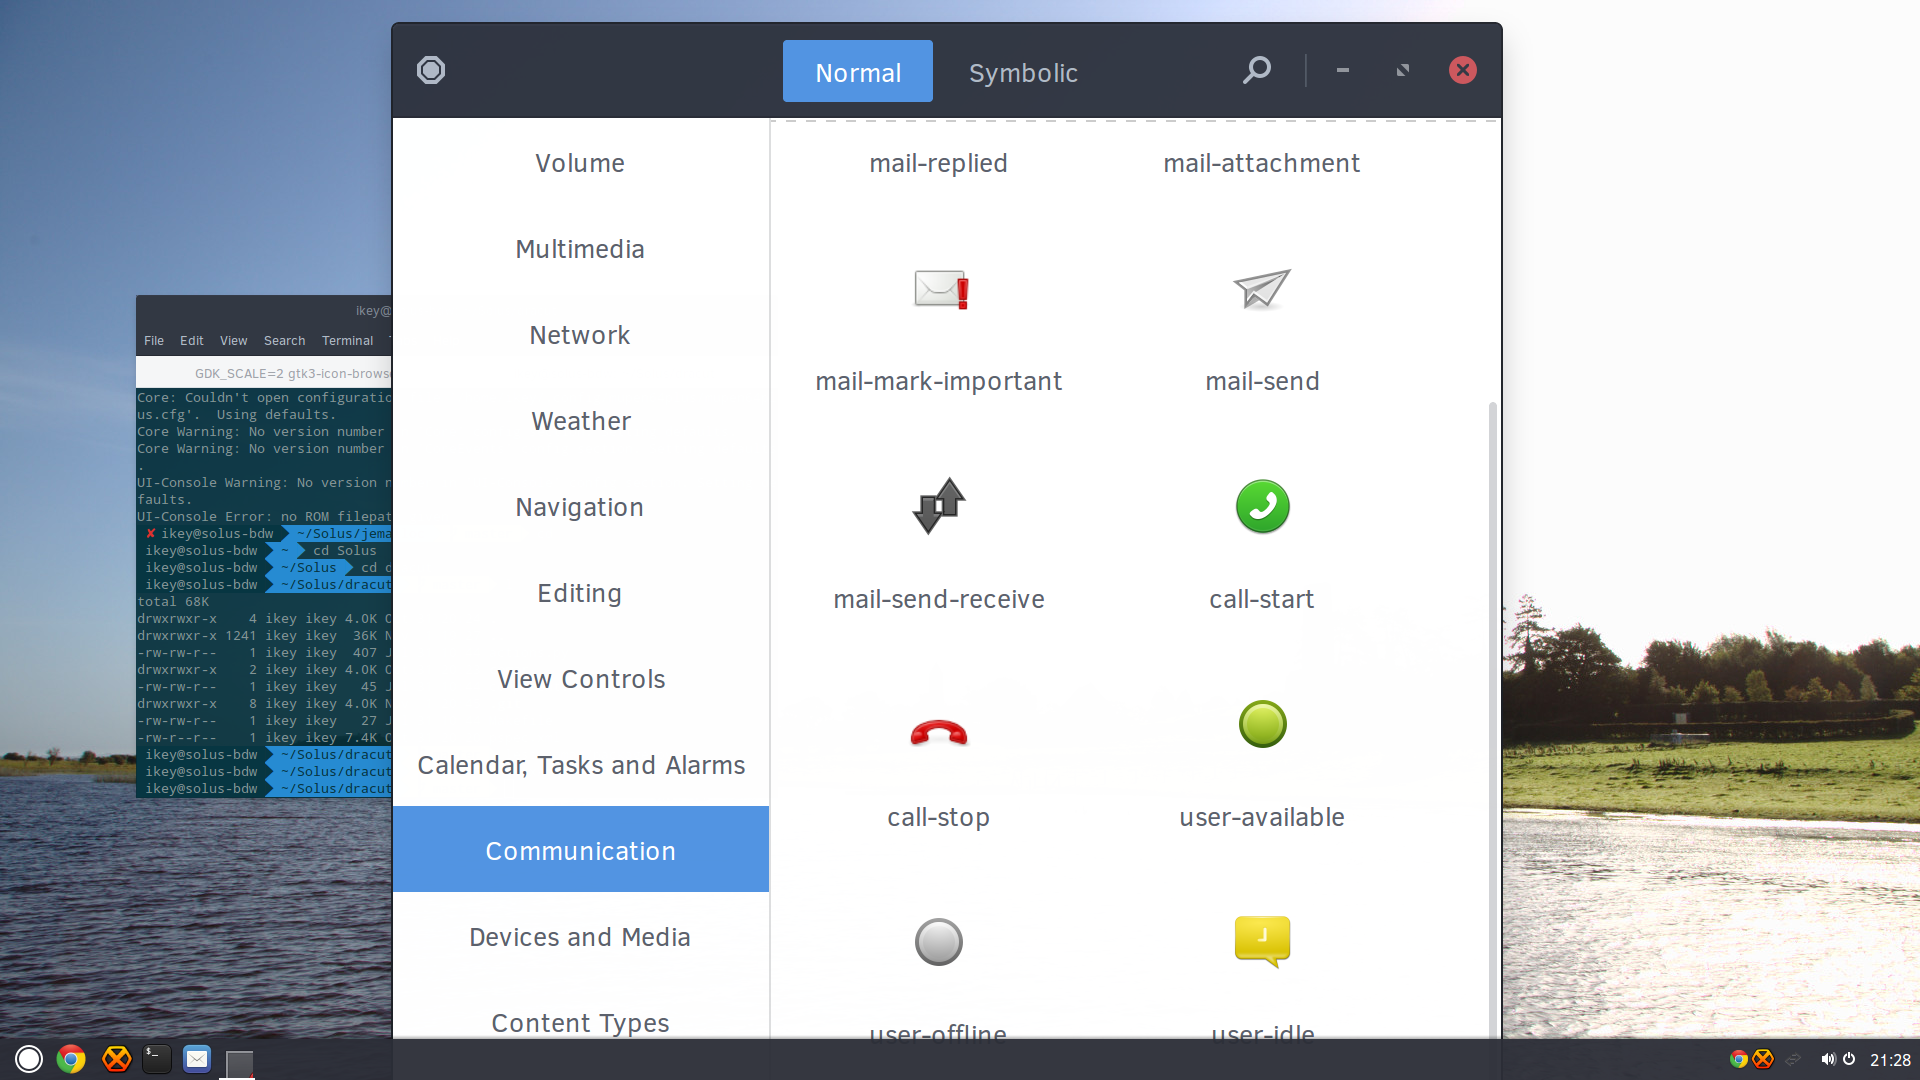Select the green user-available circle icon
Screen dimensions: 1920x1080
[1262, 724]
